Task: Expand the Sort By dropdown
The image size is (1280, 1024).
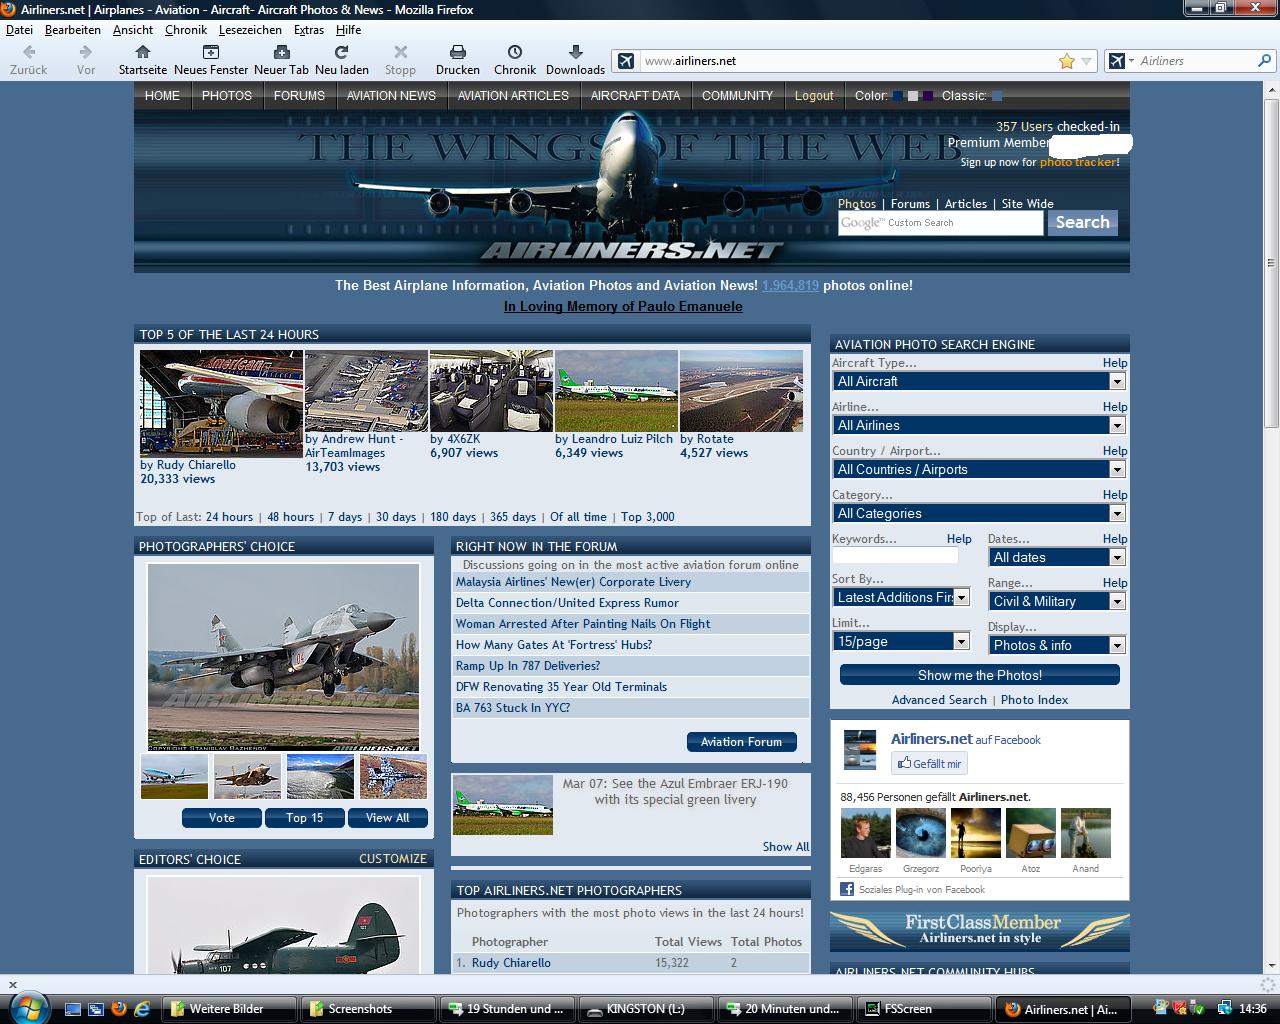Action: 901,597
